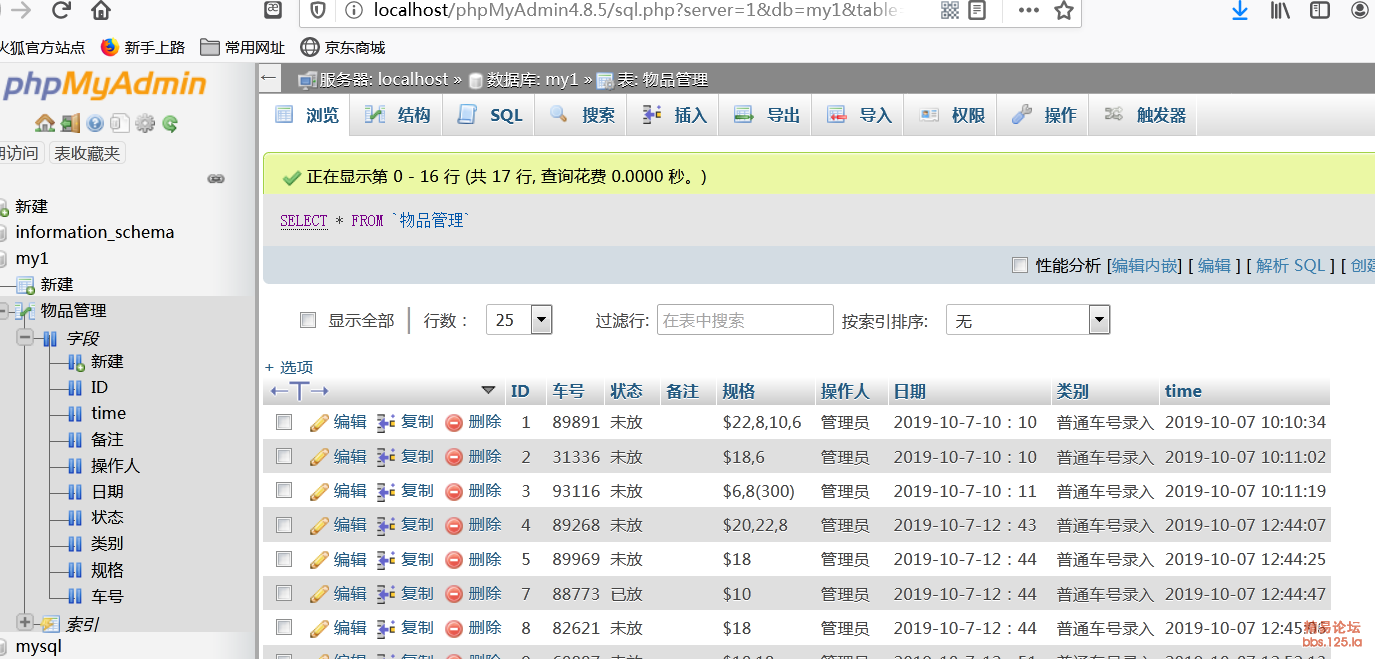Image resolution: width=1375 pixels, height=659 pixels.
Task: Click the 解析 SQL explain link
Action: tap(1290, 265)
